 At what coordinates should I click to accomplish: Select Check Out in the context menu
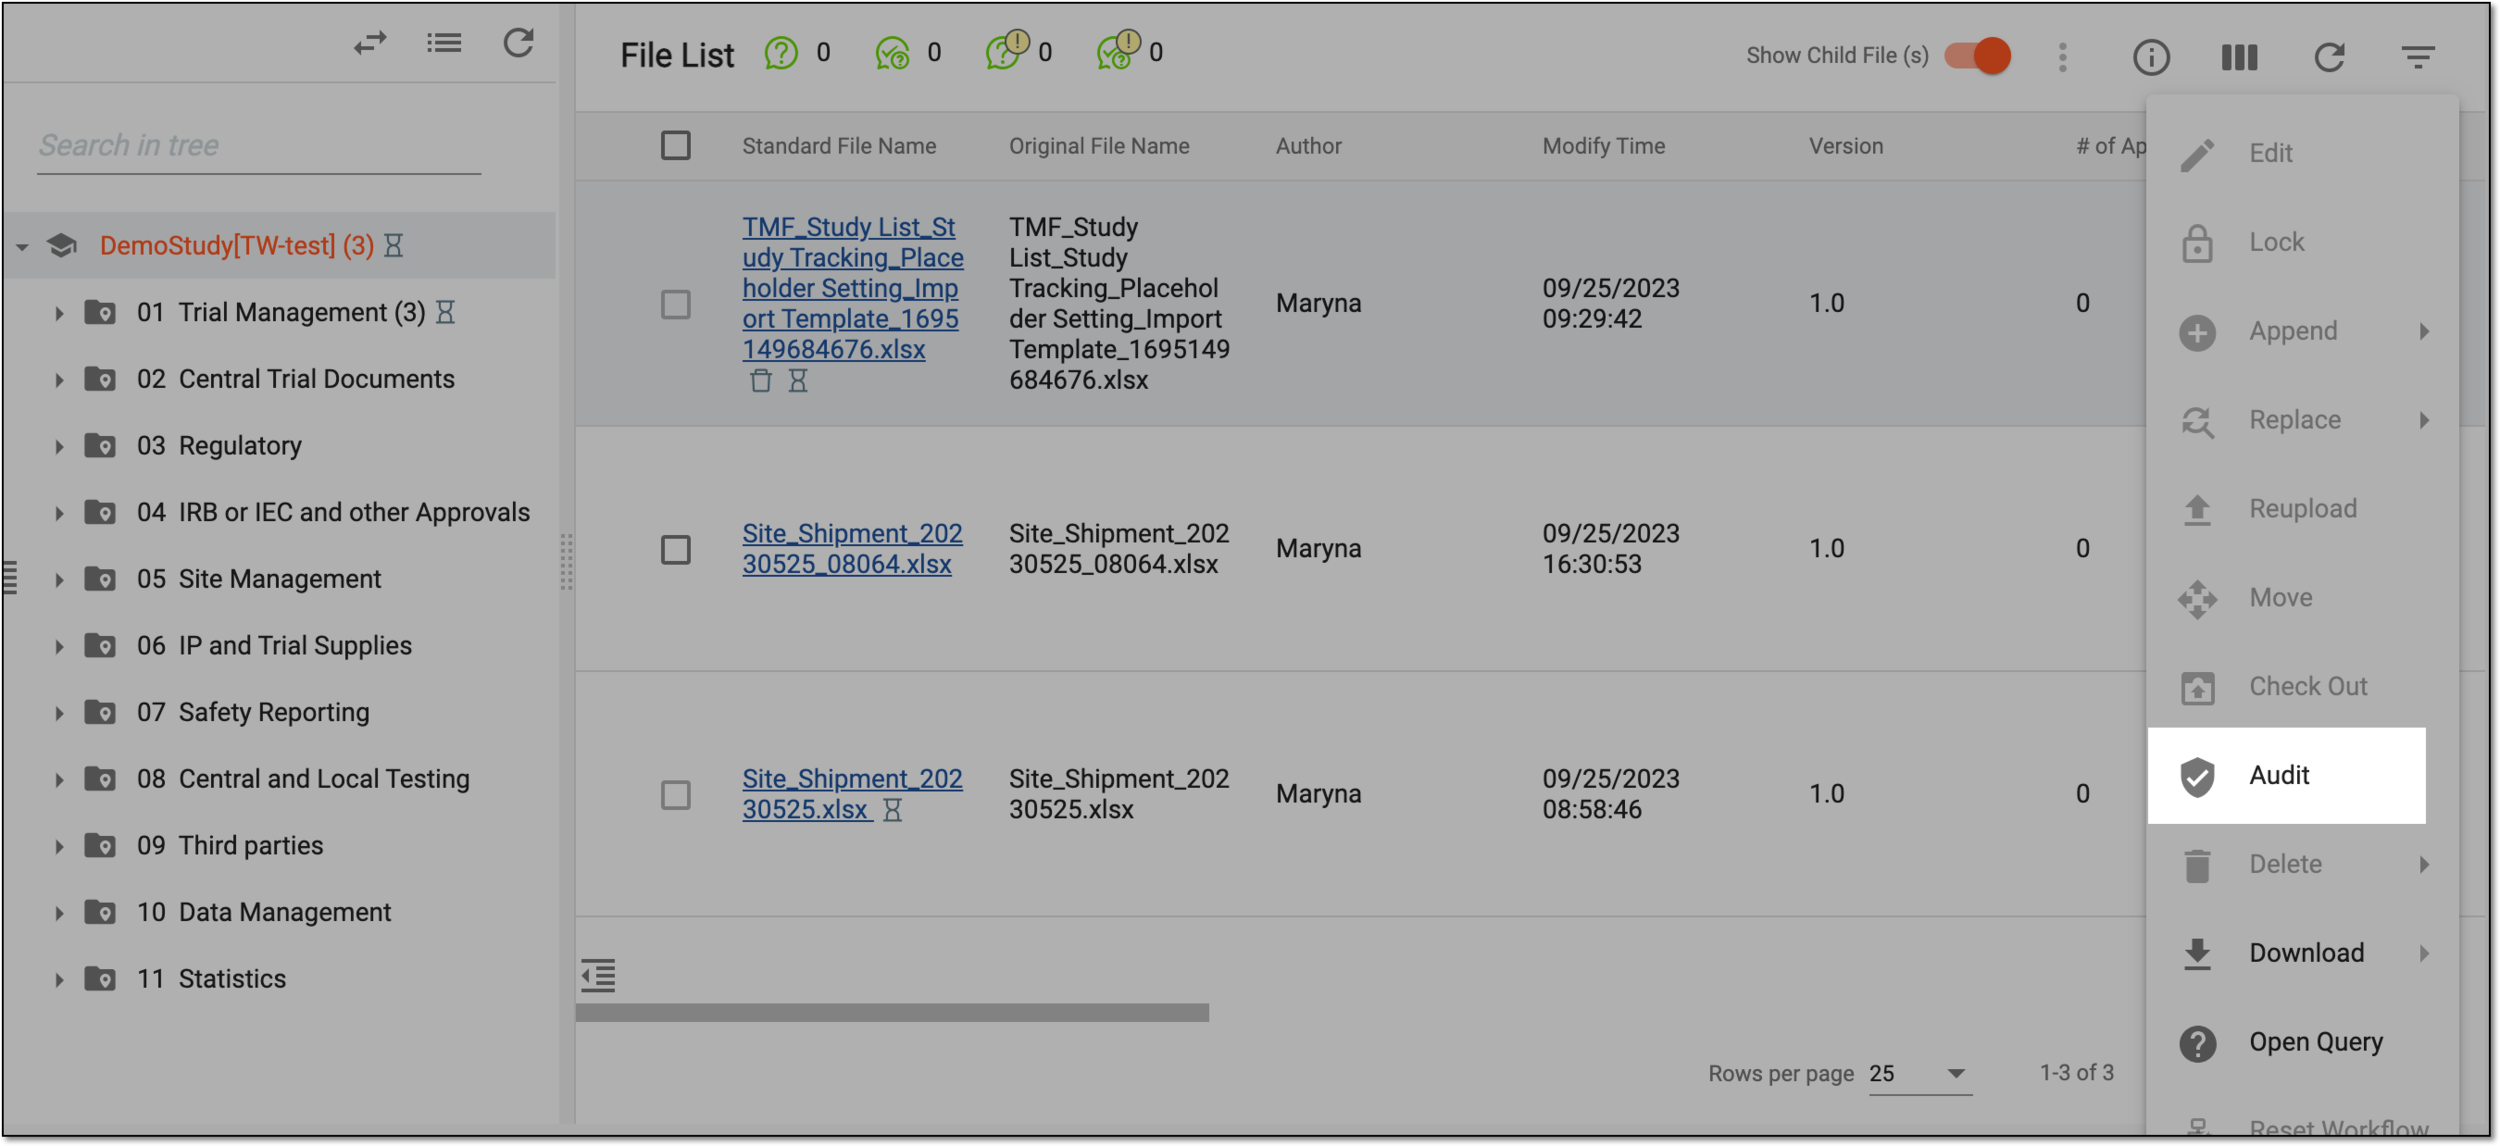[2302, 686]
